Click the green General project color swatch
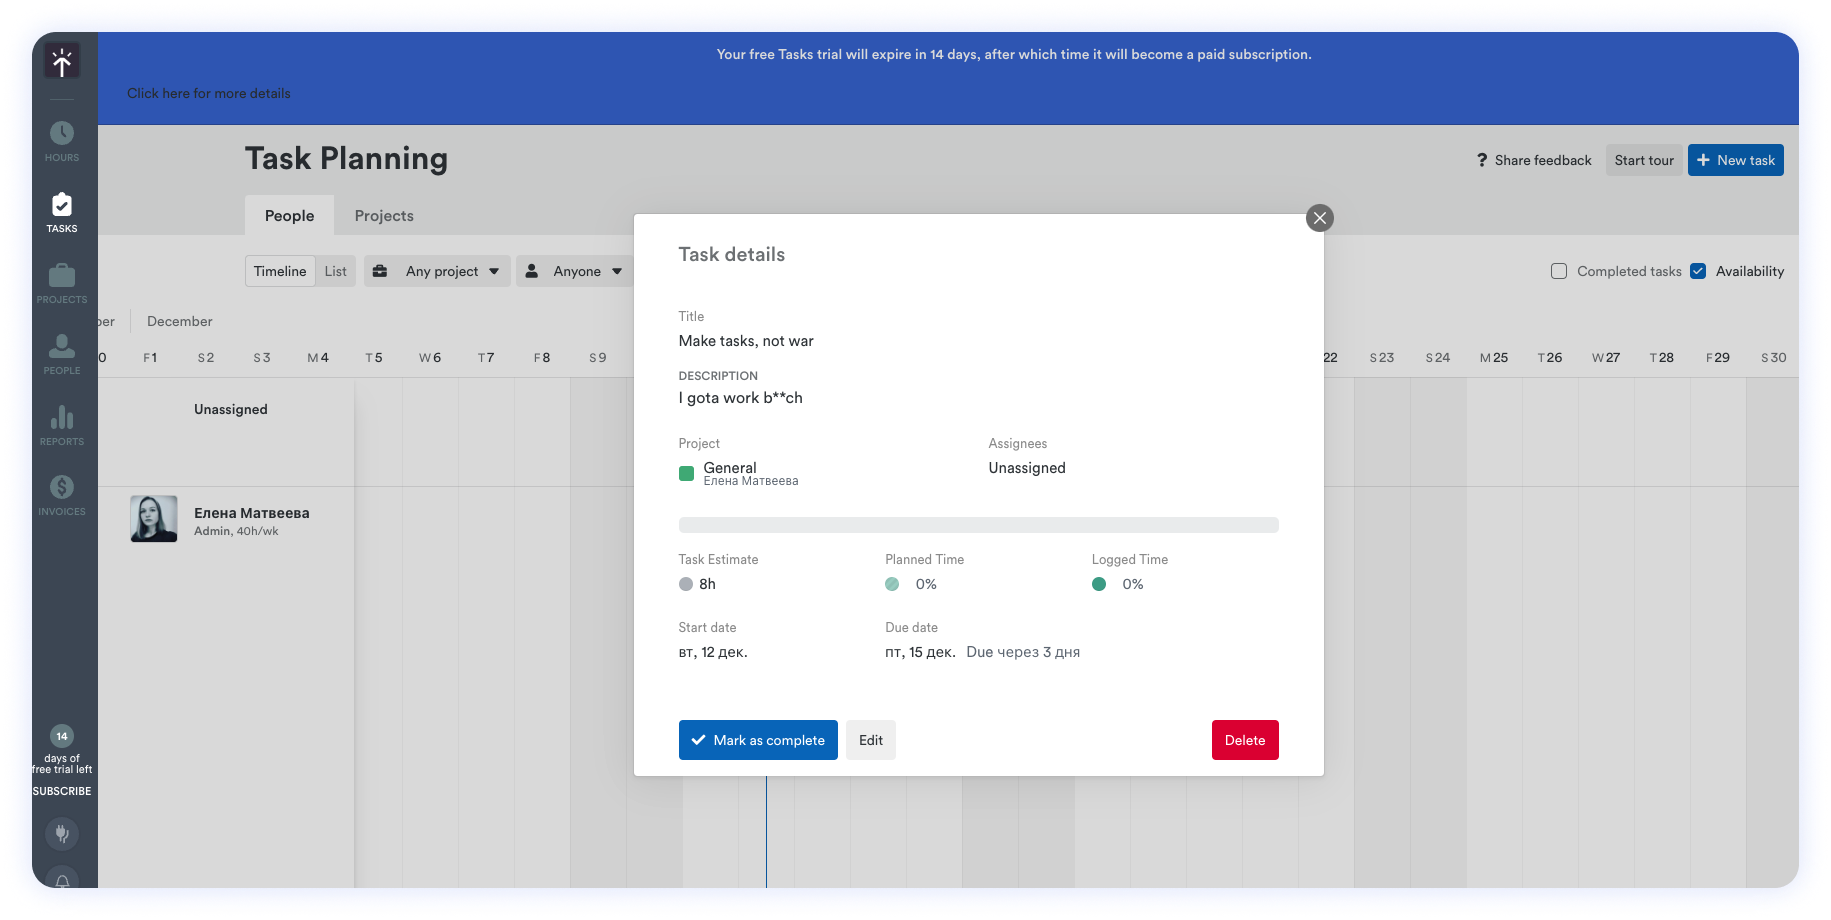 click(686, 474)
